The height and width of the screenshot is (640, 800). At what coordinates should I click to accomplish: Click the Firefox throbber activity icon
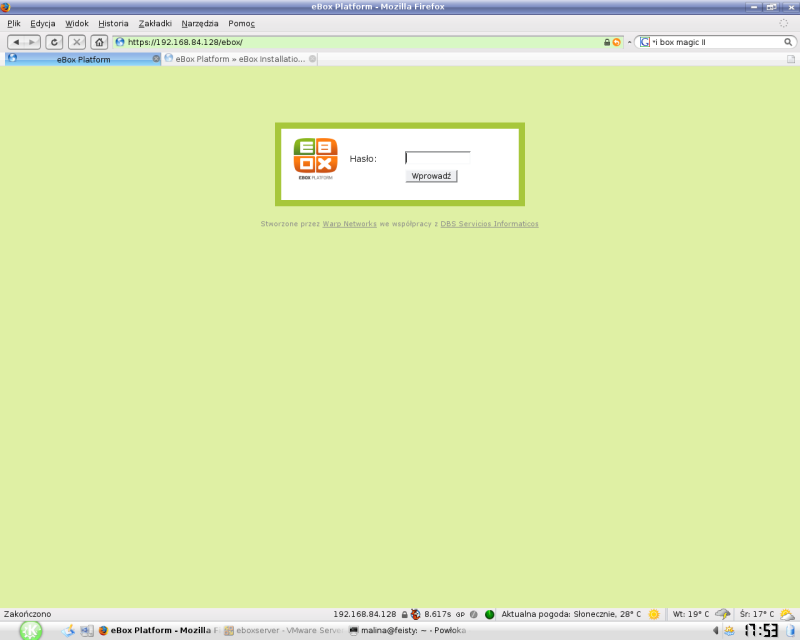coord(784,23)
